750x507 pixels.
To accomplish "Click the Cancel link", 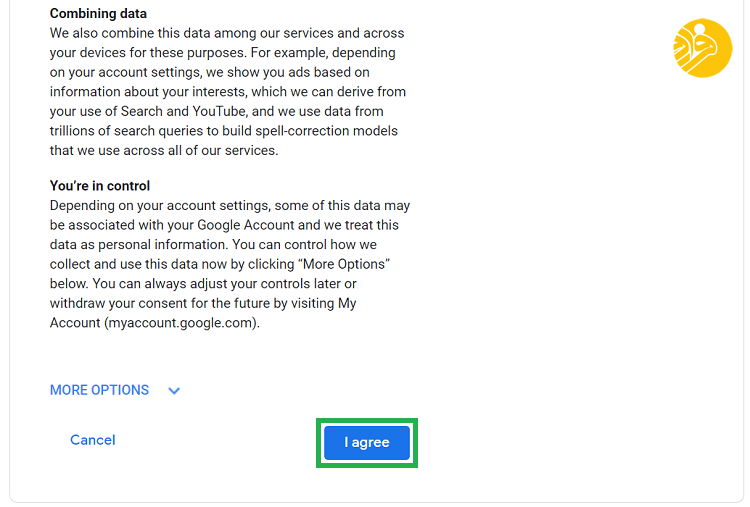I will point(93,440).
